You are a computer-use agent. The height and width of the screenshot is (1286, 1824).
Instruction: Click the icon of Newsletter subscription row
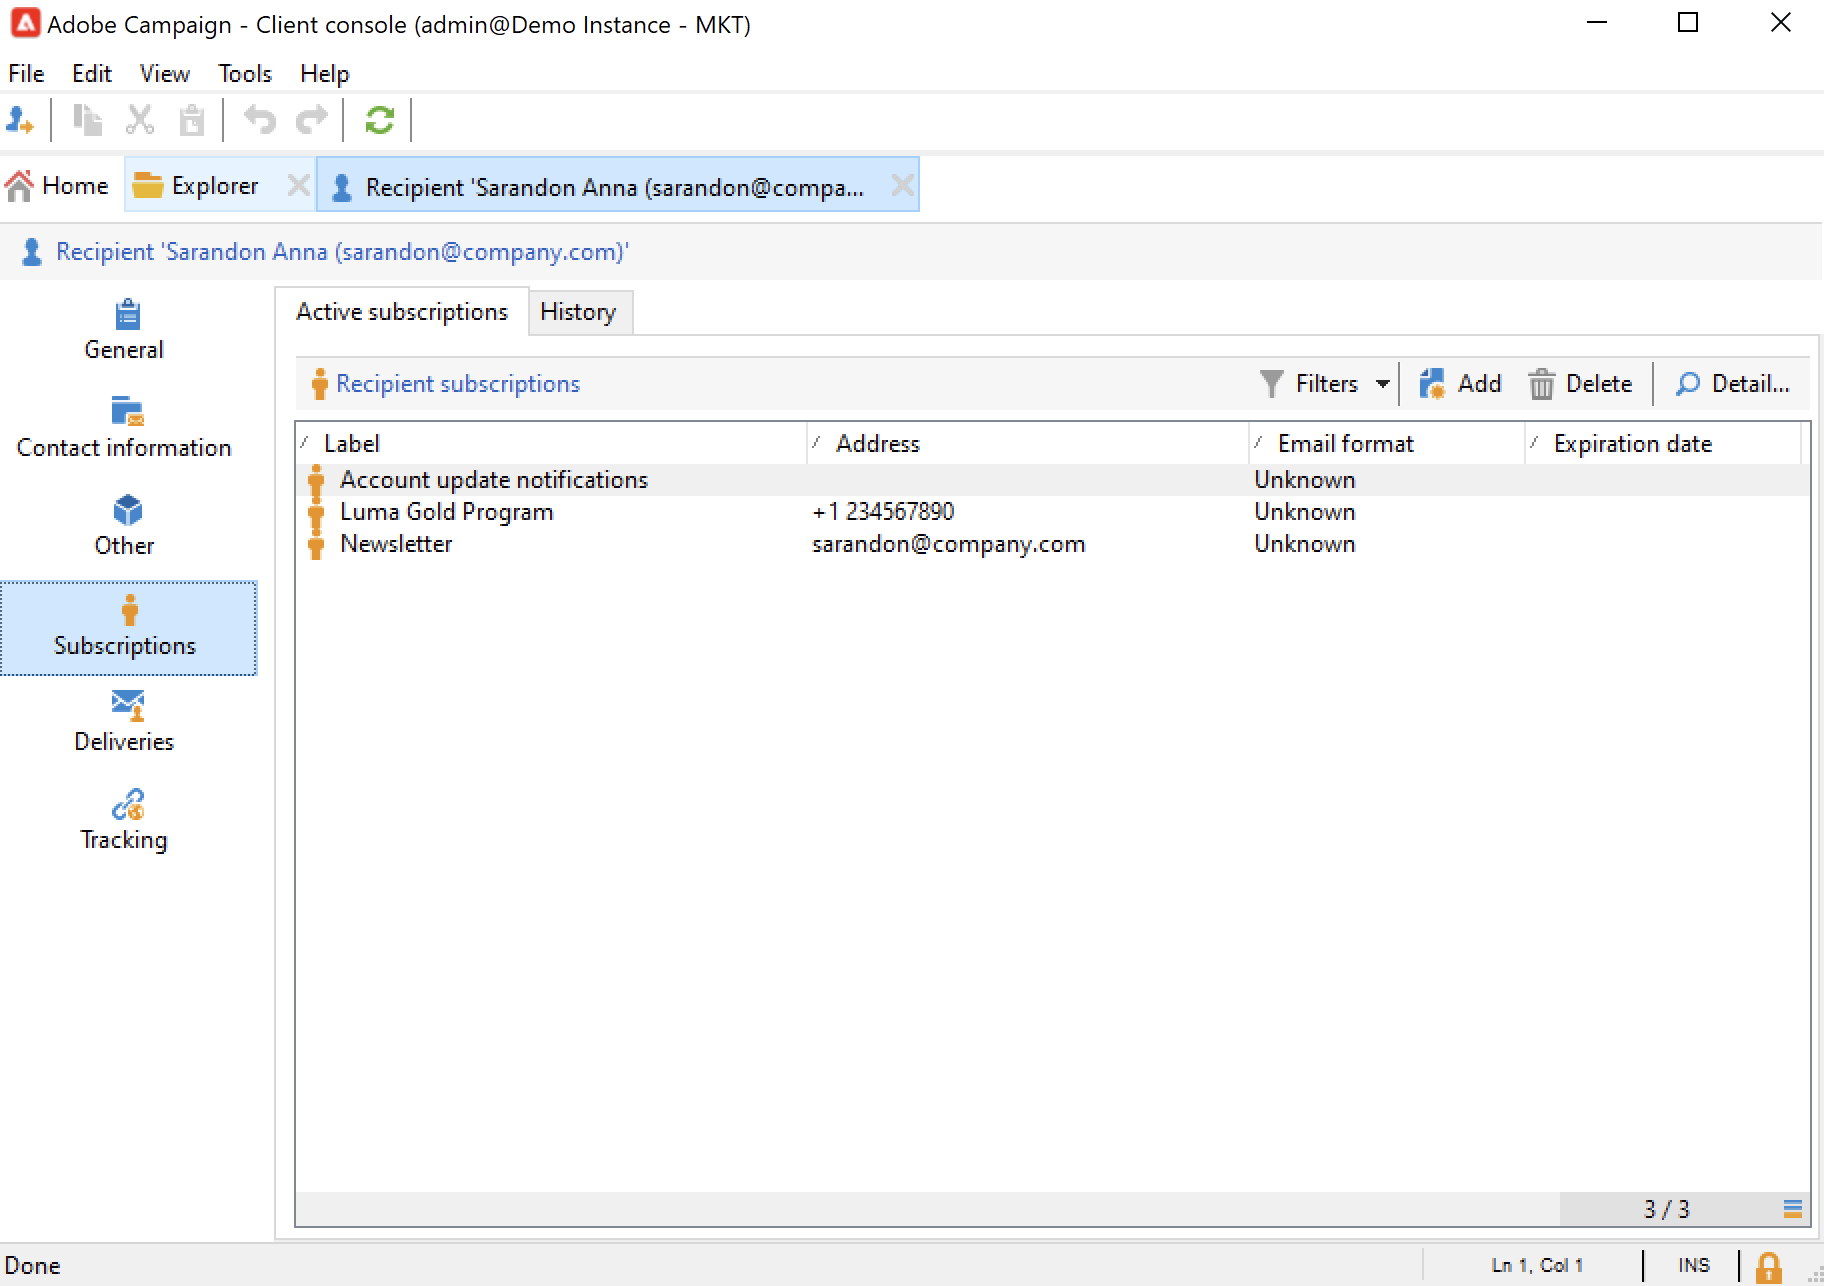(317, 544)
